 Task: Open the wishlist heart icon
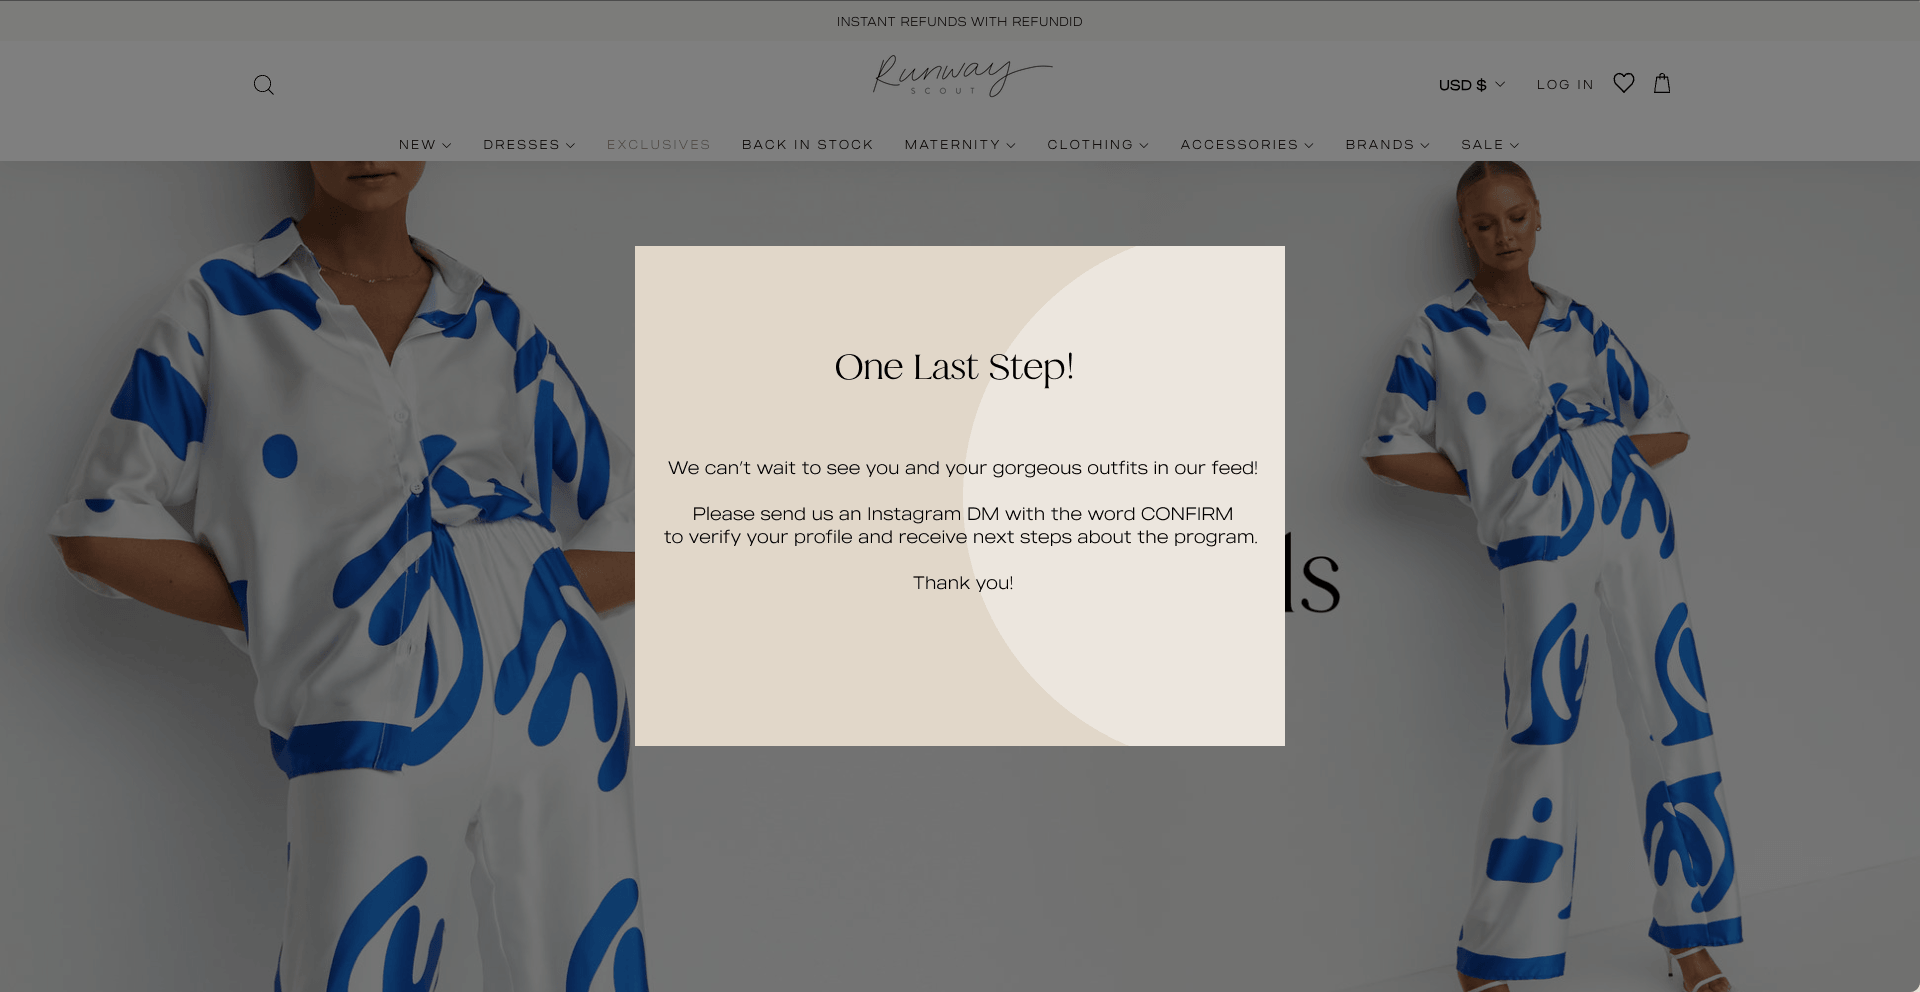point(1624,83)
